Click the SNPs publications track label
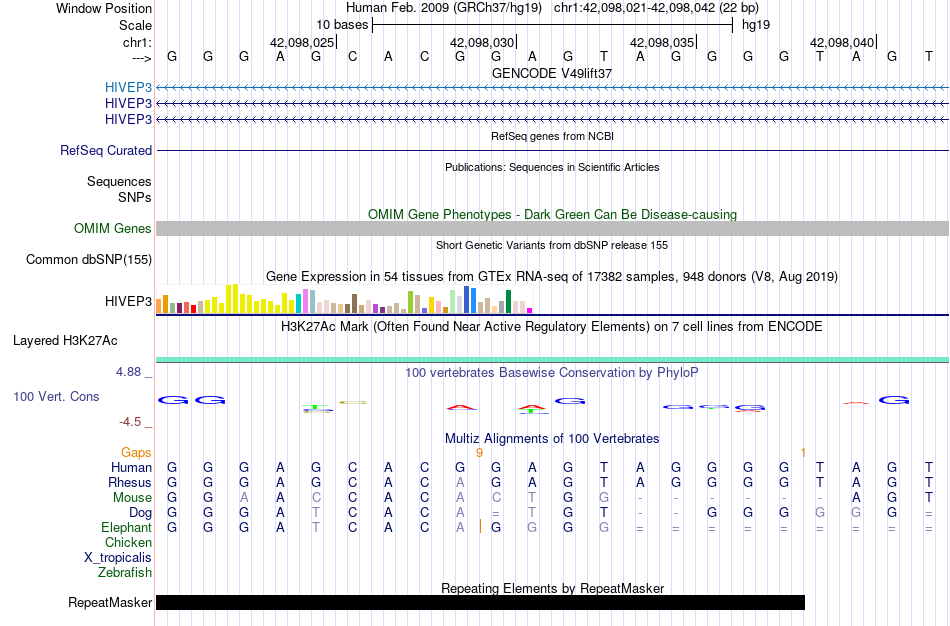This screenshot has height=626, width=950. pyautogui.click(x=135, y=197)
